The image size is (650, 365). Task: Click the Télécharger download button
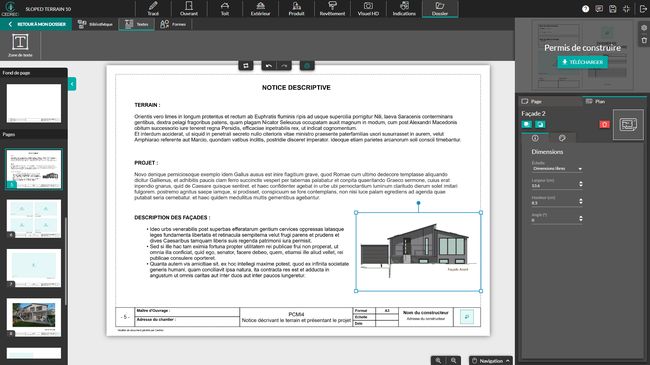coord(582,62)
